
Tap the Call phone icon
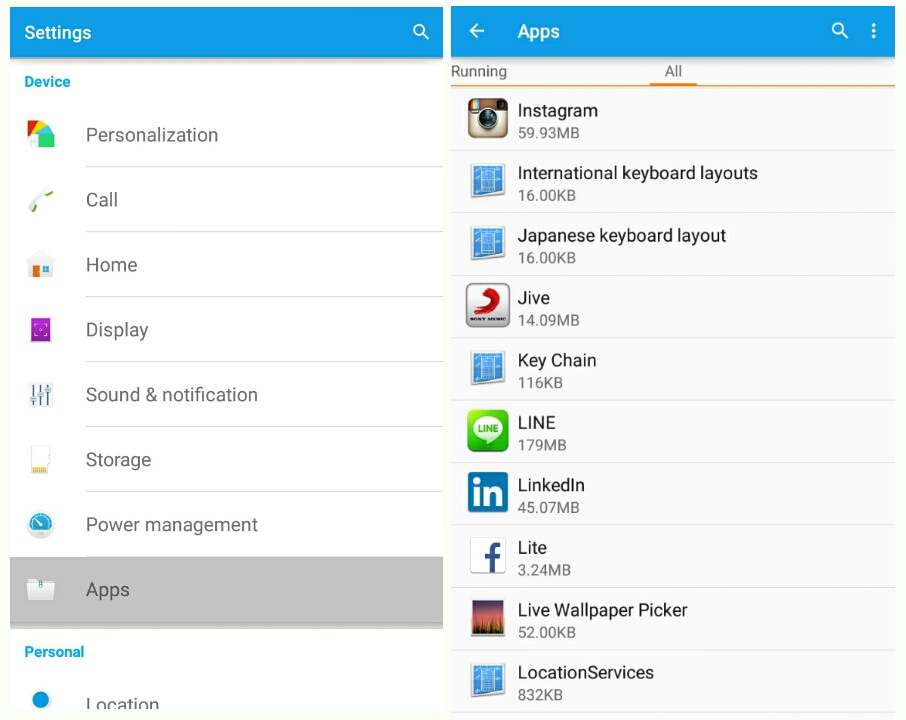click(40, 201)
